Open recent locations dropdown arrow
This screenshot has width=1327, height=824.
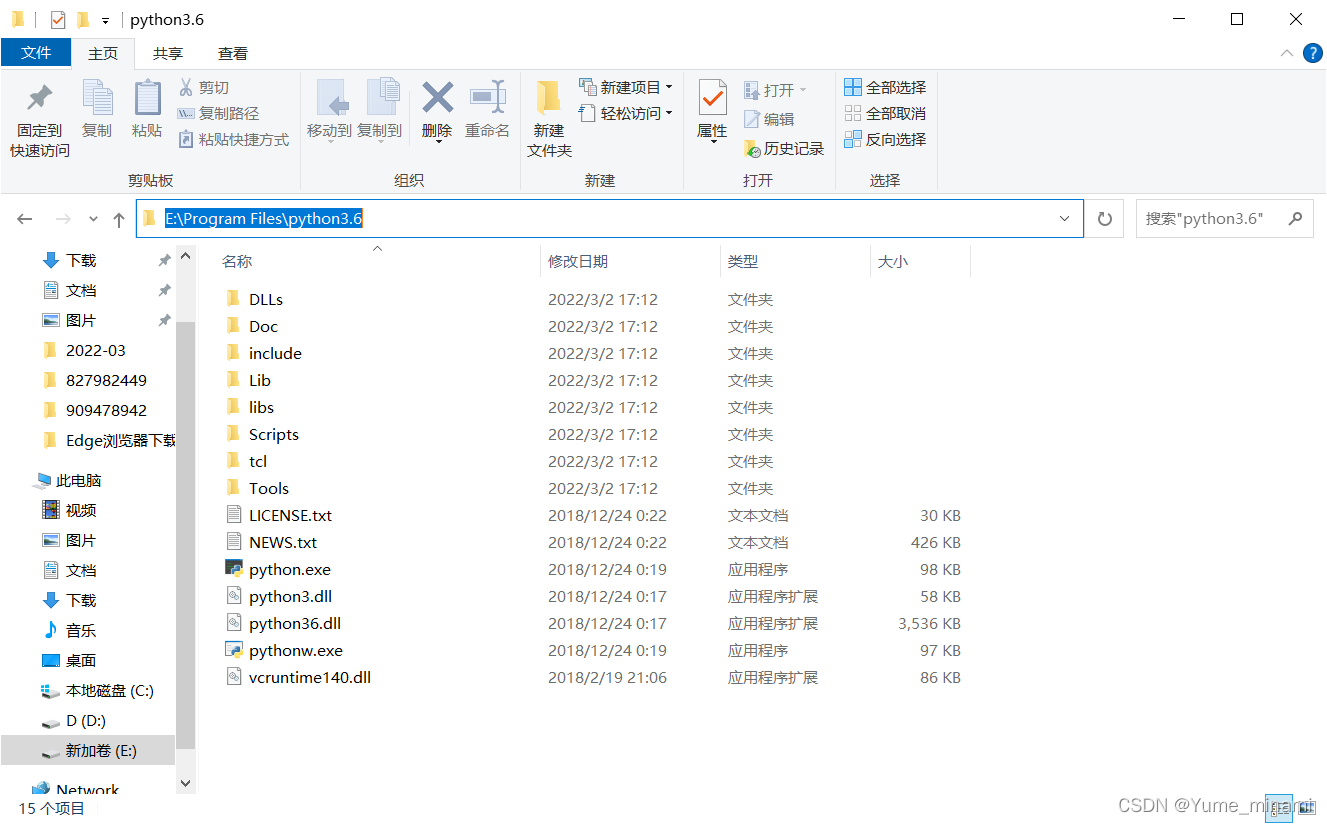tap(93, 219)
